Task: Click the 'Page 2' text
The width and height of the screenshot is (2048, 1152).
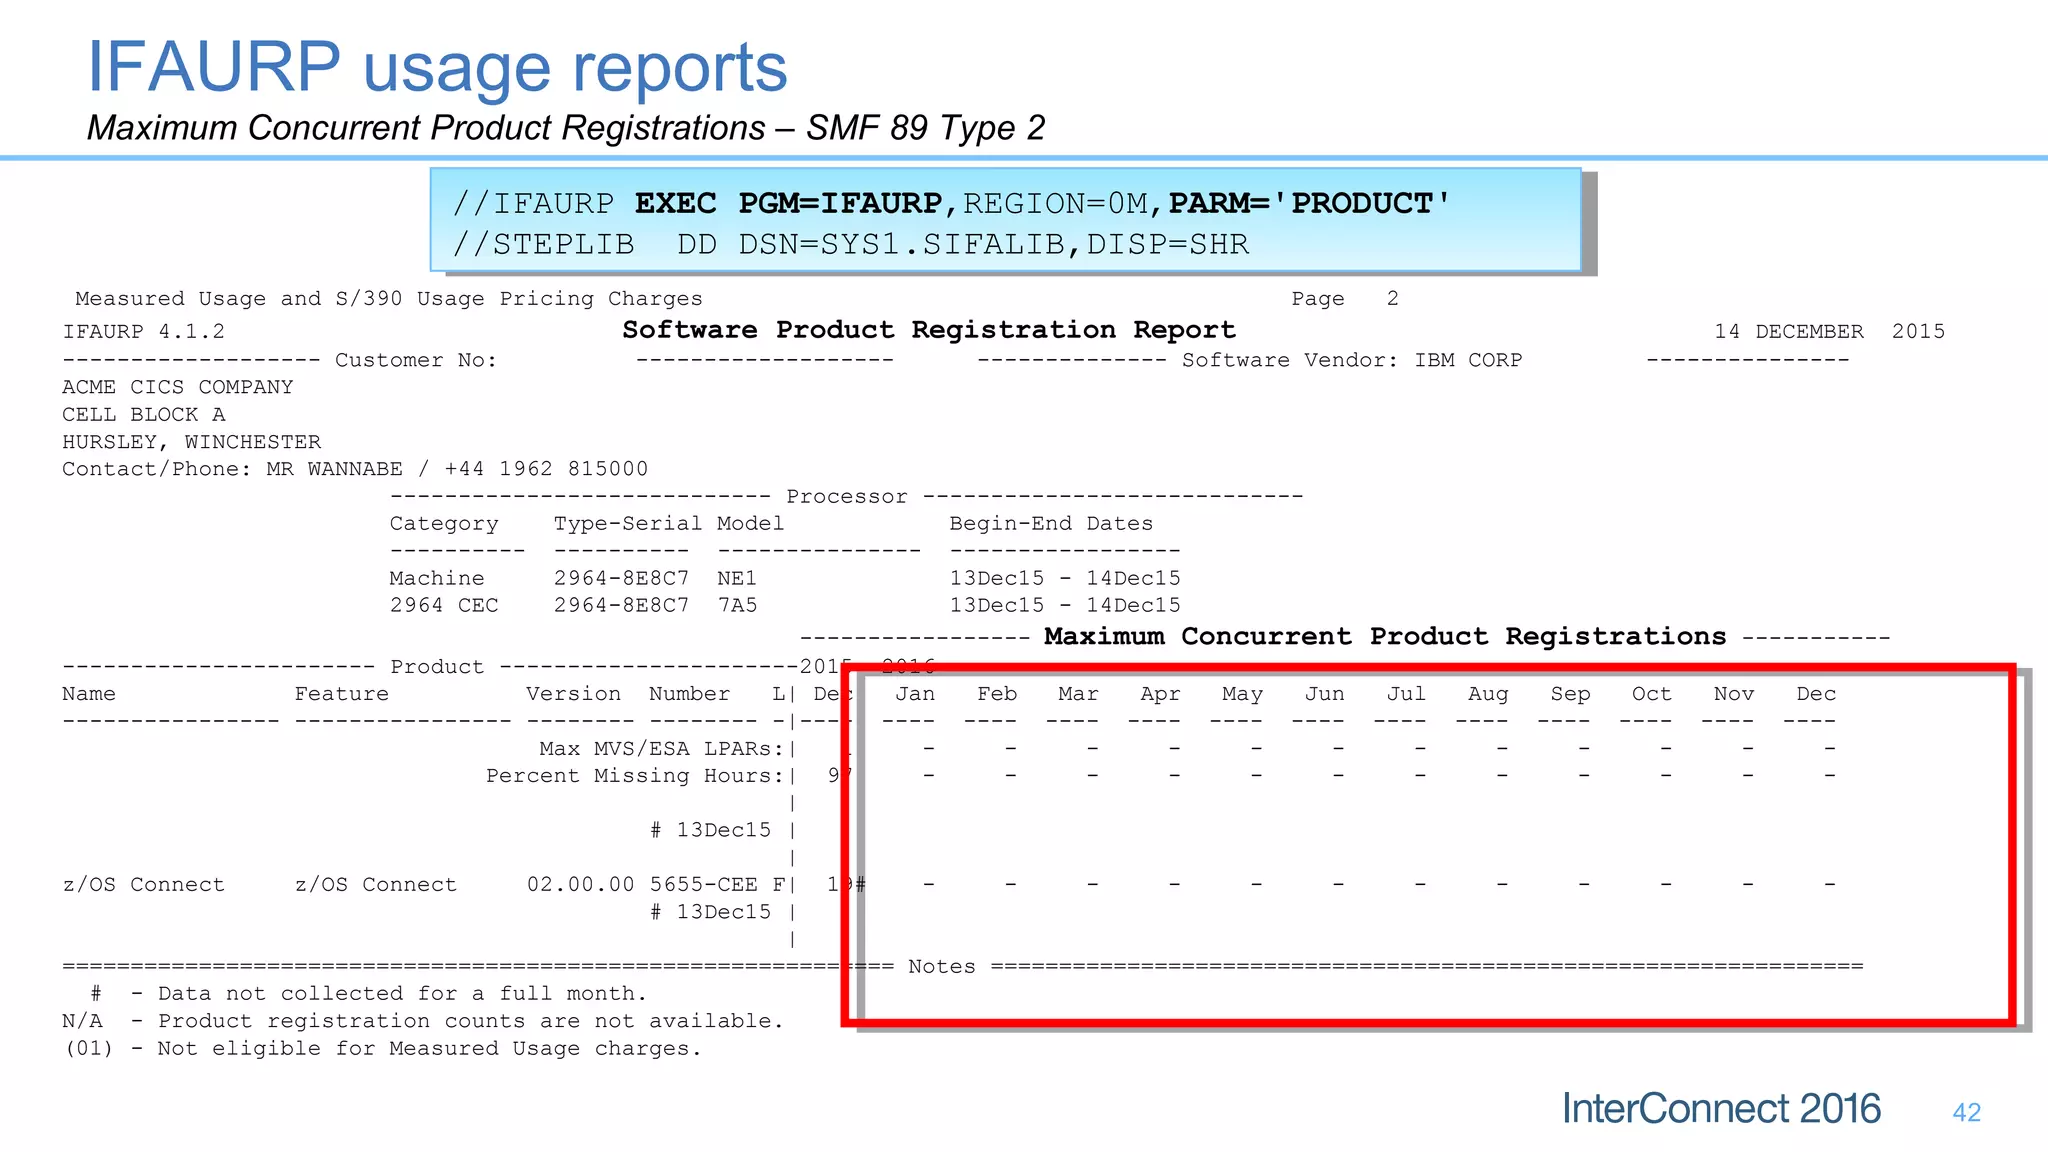Action: pyautogui.click(x=1345, y=298)
